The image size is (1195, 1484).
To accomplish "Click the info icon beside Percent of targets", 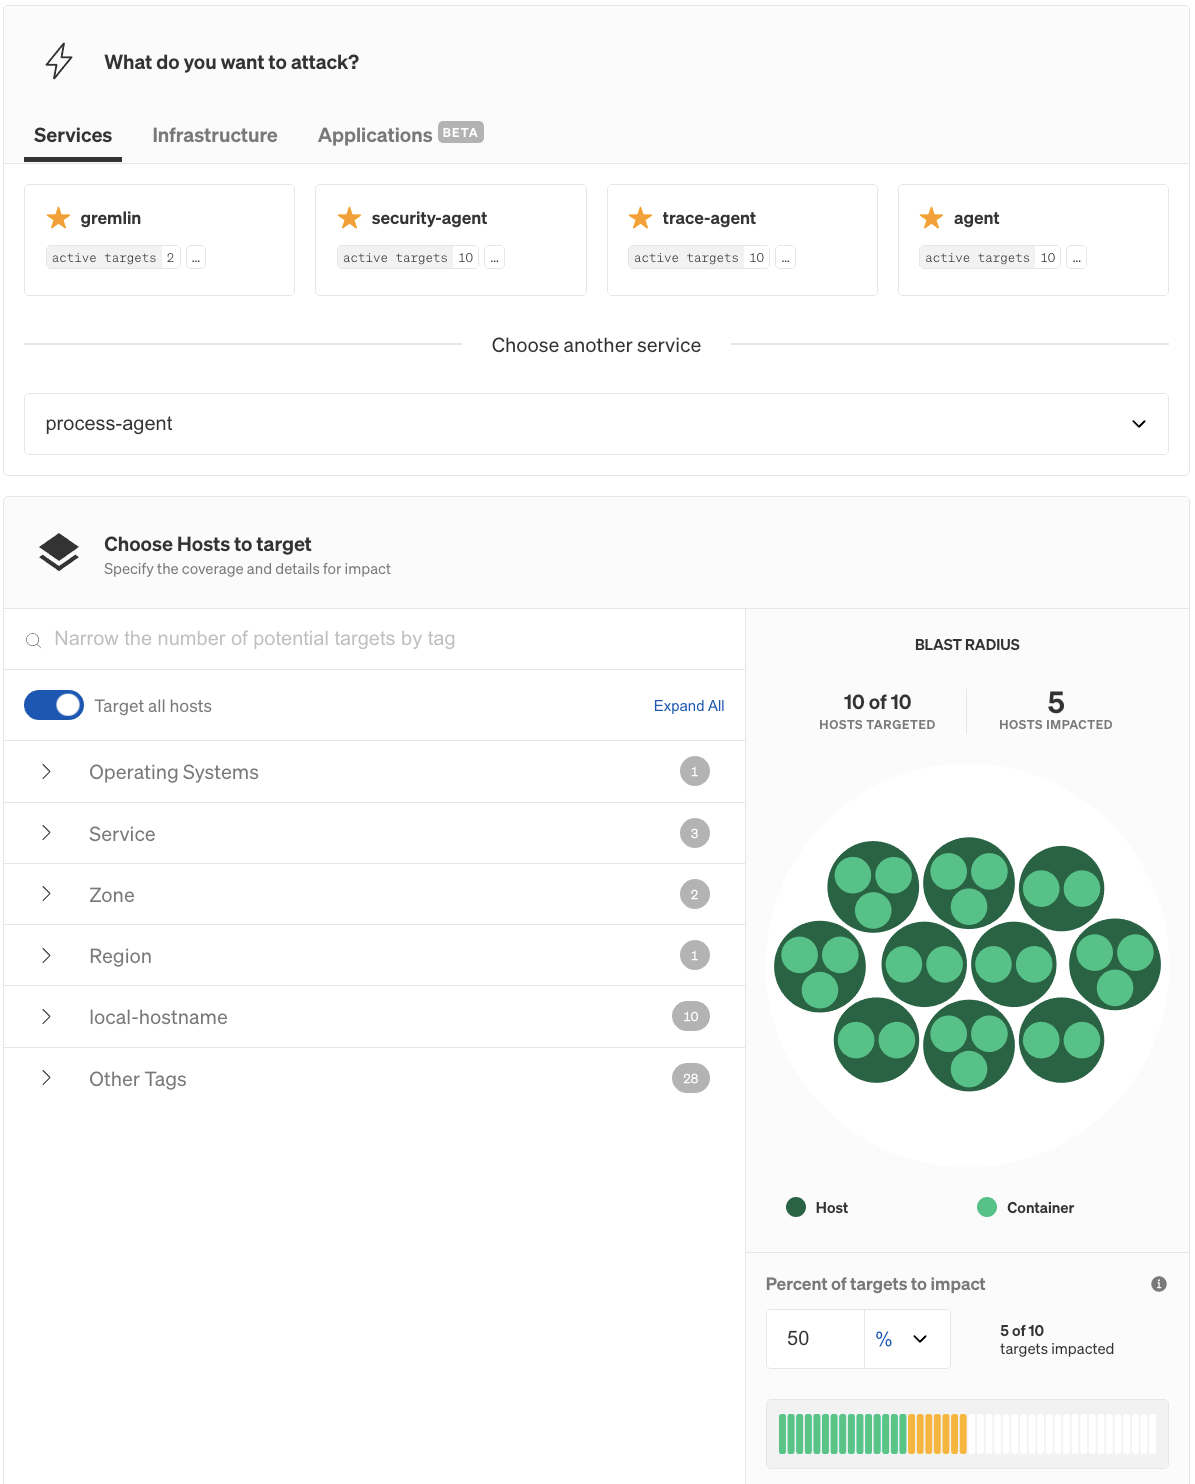I will point(1159,1284).
